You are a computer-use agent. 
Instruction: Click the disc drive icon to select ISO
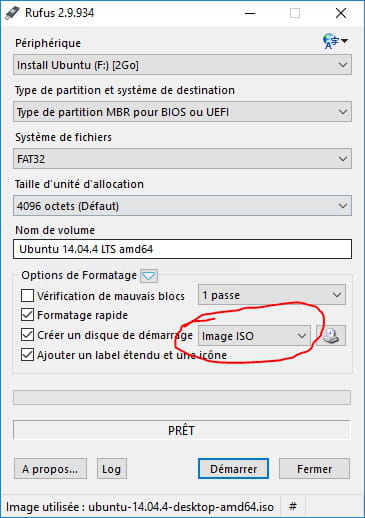pyautogui.click(x=331, y=336)
